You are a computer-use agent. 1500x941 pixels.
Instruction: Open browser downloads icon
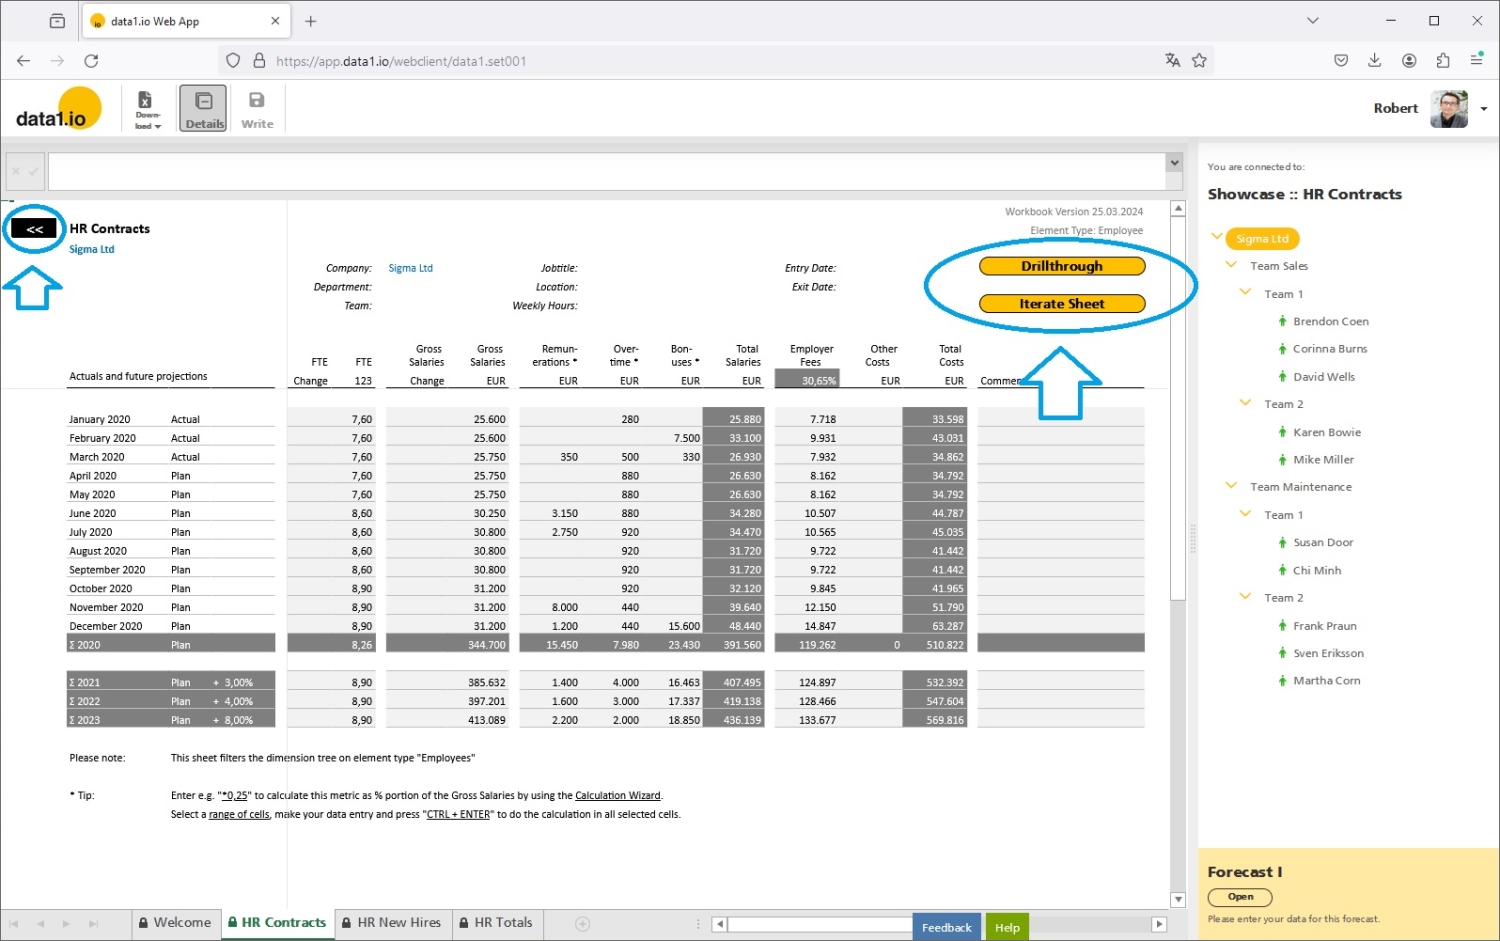click(x=1375, y=61)
